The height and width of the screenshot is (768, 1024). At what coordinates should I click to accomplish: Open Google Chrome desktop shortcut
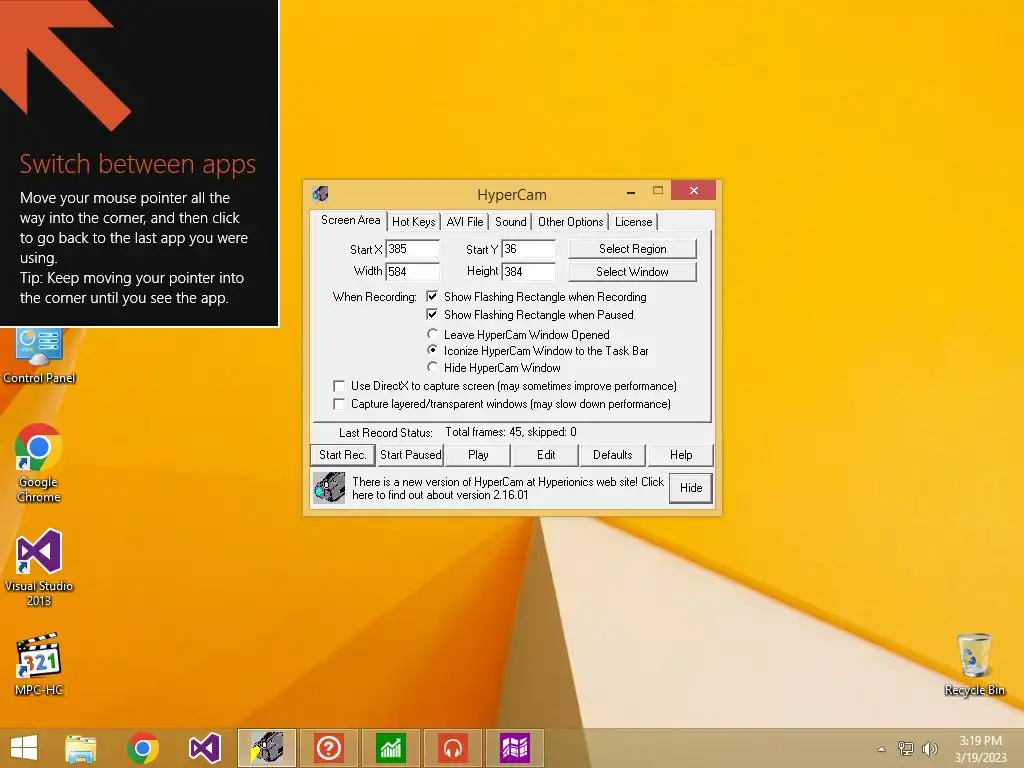[39, 462]
